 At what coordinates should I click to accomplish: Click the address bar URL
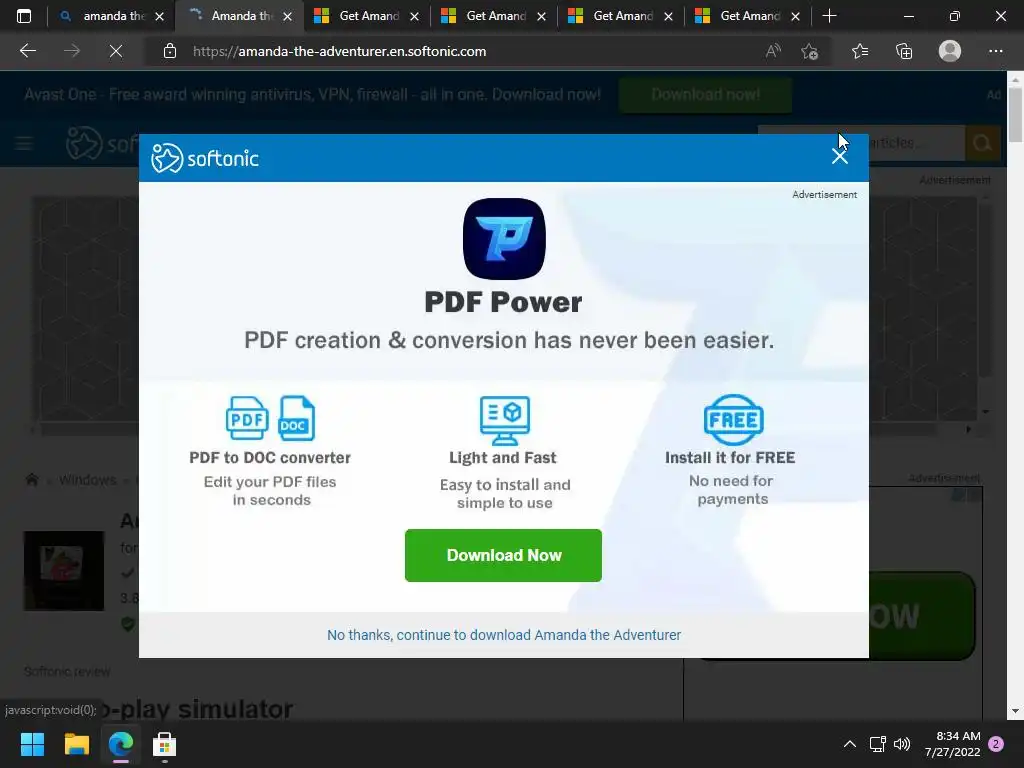point(339,51)
